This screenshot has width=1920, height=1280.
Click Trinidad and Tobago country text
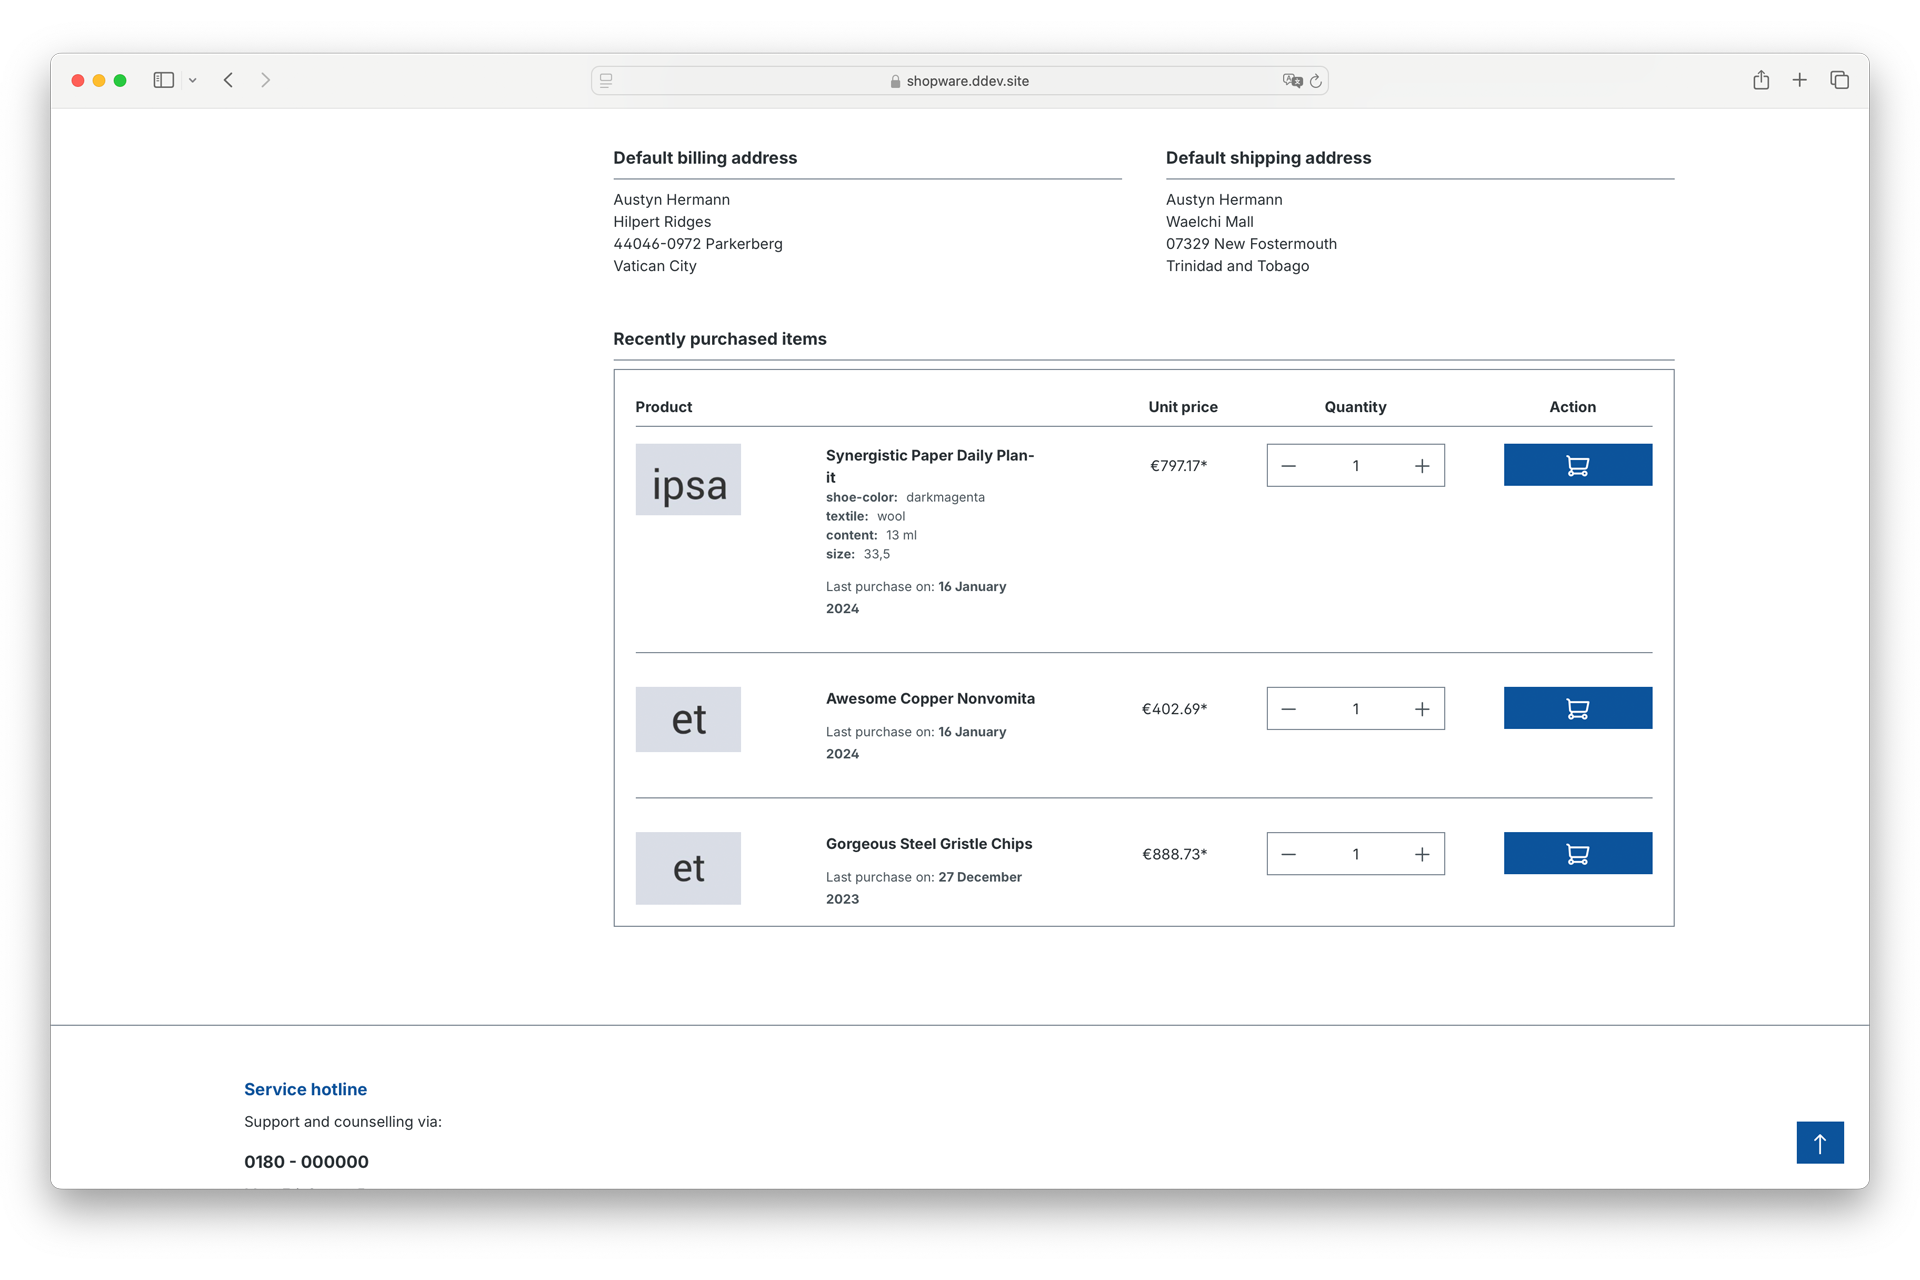pos(1237,266)
